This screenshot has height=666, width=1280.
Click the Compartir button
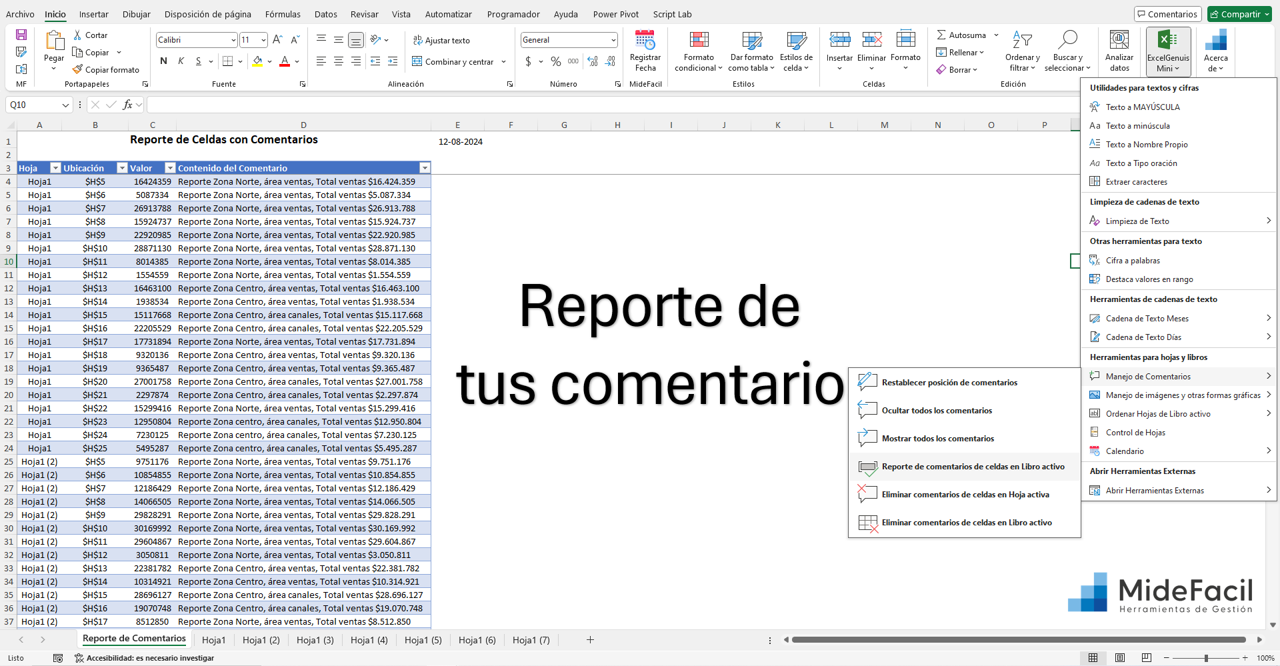click(1238, 13)
